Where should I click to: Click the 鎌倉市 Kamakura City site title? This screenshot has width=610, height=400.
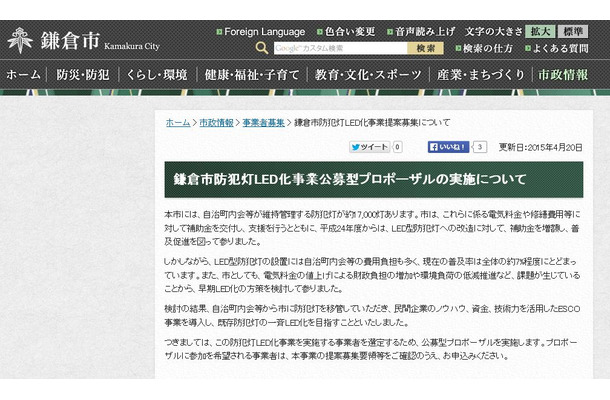click(100, 41)
